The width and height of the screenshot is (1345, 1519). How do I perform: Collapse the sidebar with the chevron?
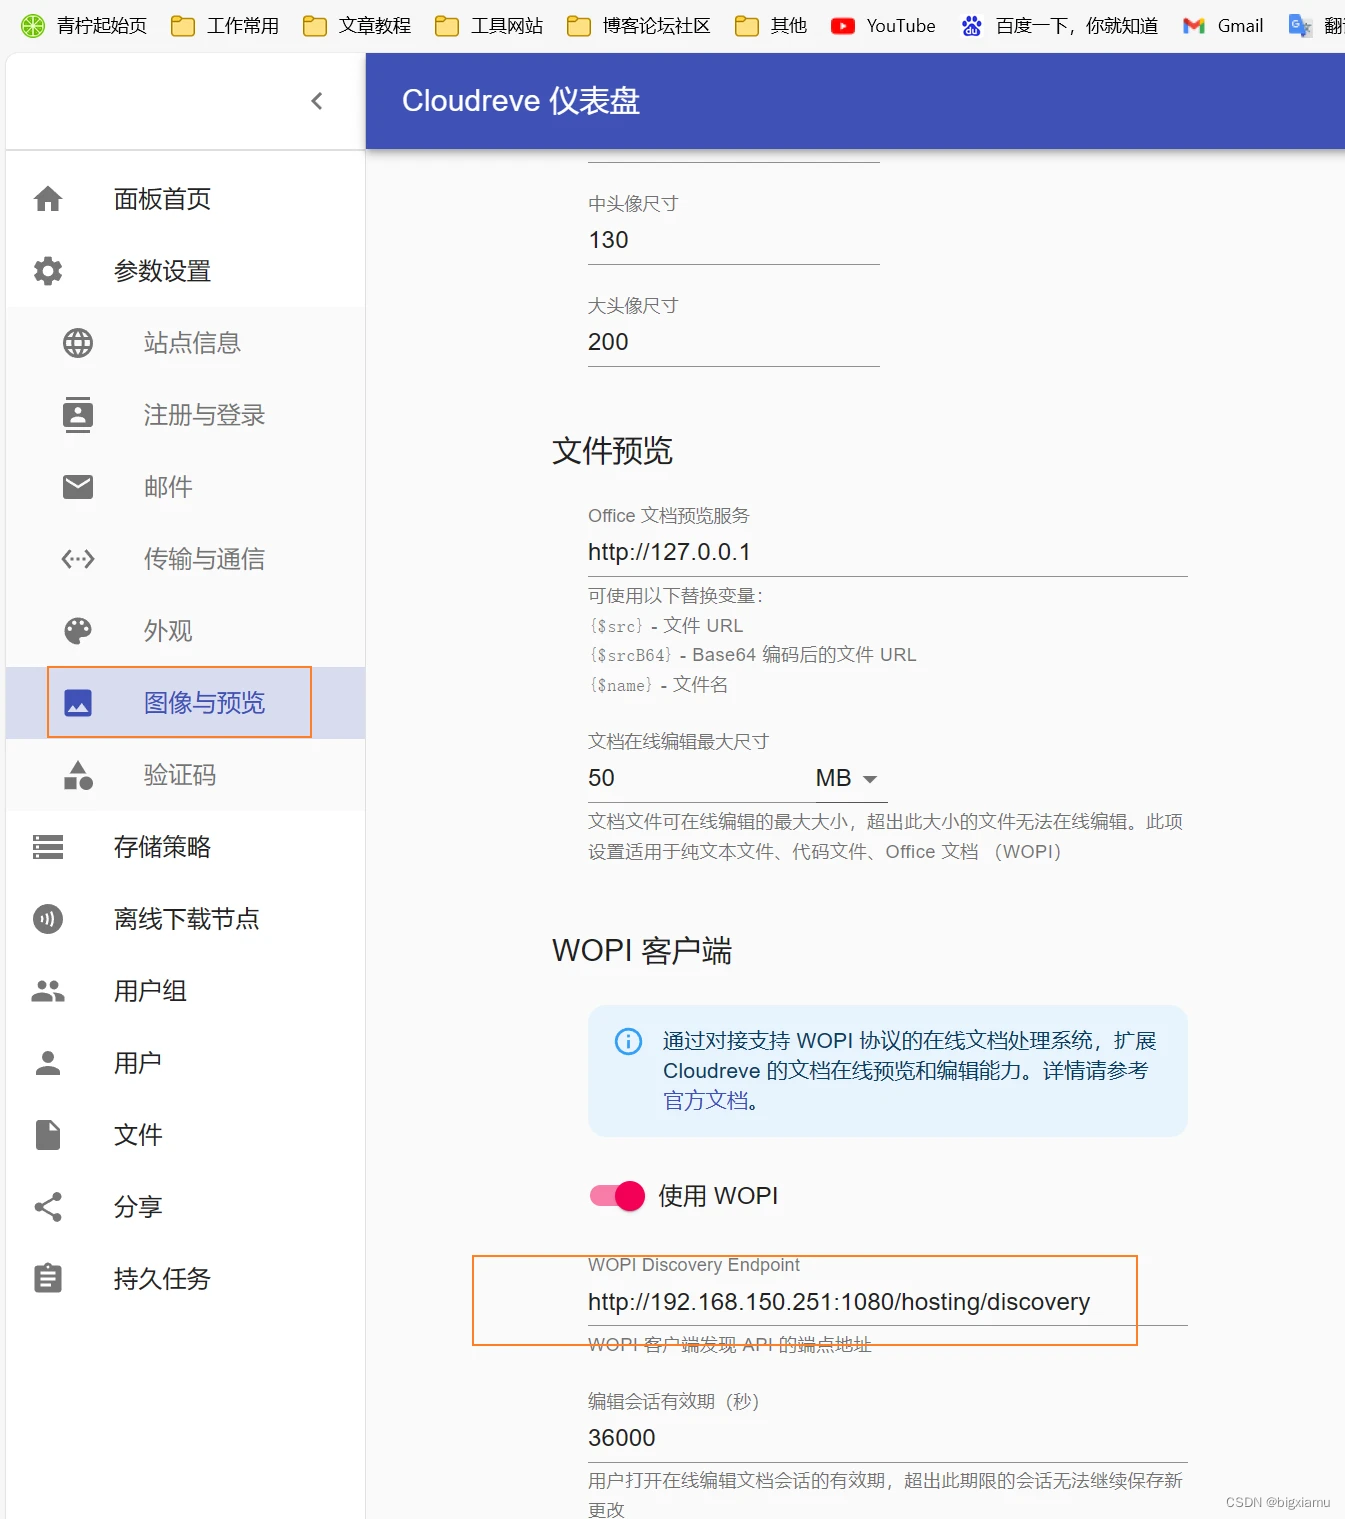tap(318, 101)
